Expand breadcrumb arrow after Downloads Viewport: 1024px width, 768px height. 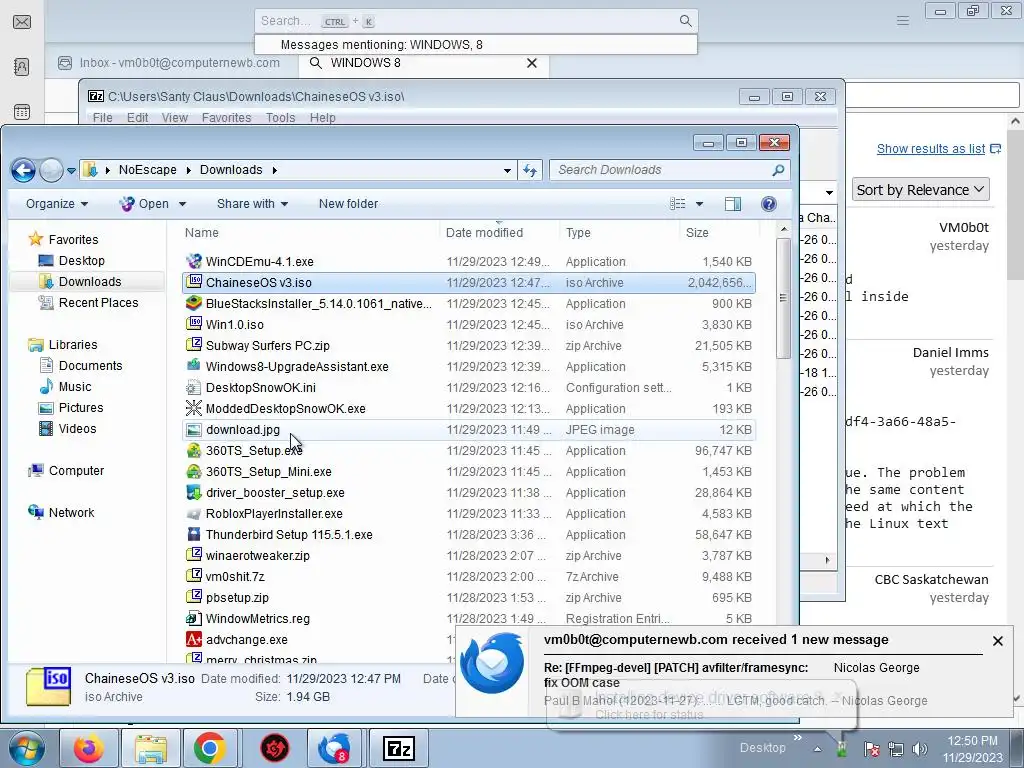(x=274, y=170)
